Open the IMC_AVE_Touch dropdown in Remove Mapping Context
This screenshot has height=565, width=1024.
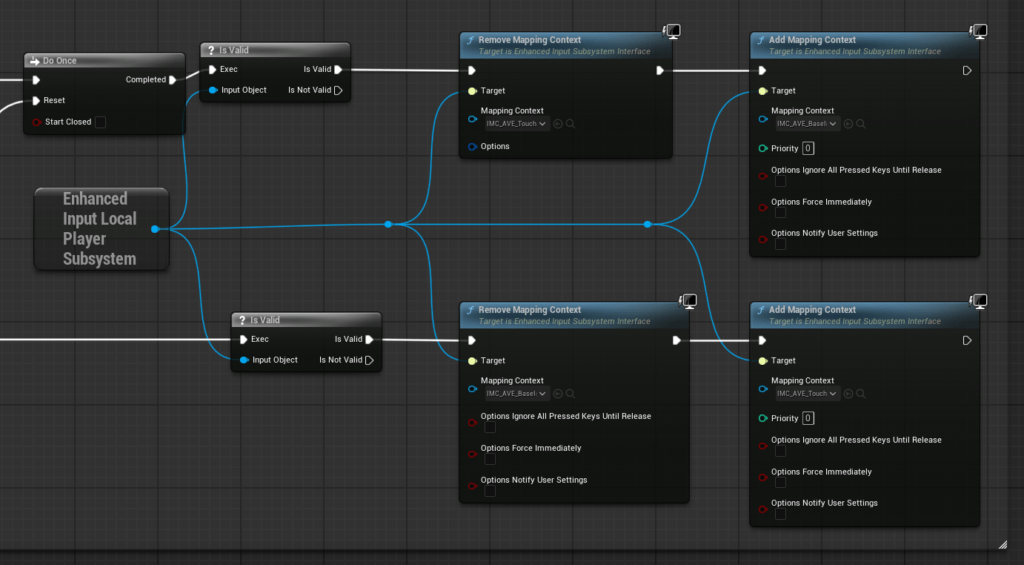[x=516, y=124]
